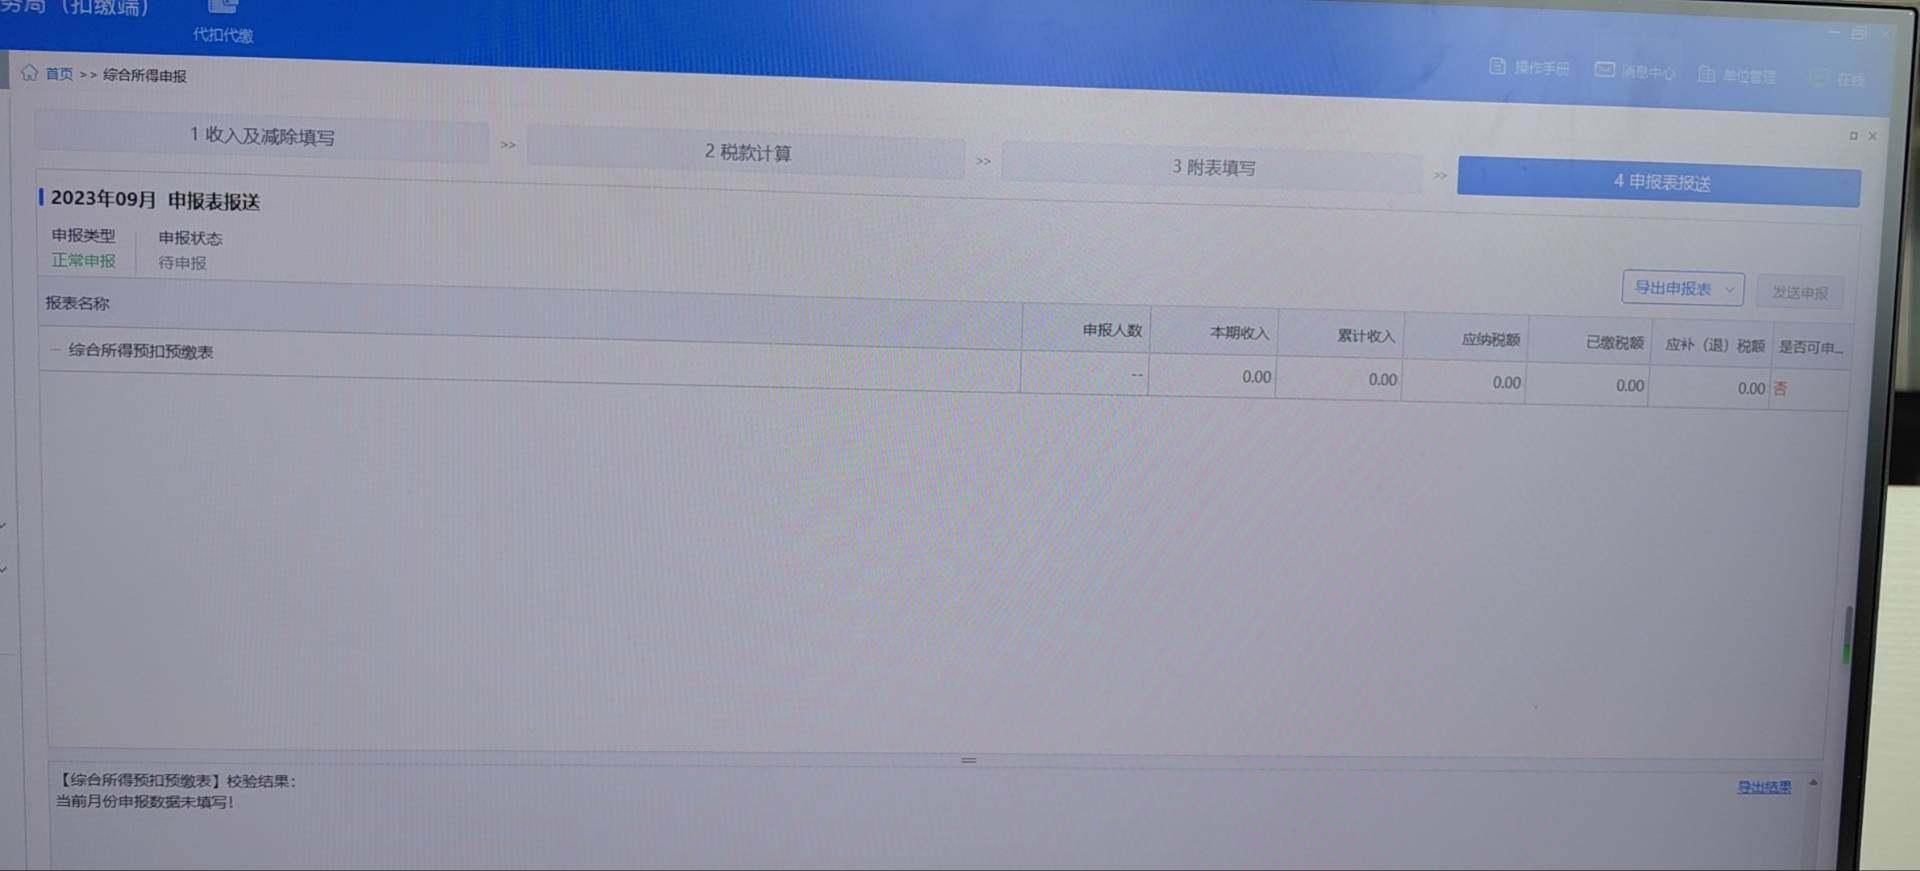Click the 0.00 value under 应纳税额
Screen dimensions: 1920x871
pos(1507,382)
